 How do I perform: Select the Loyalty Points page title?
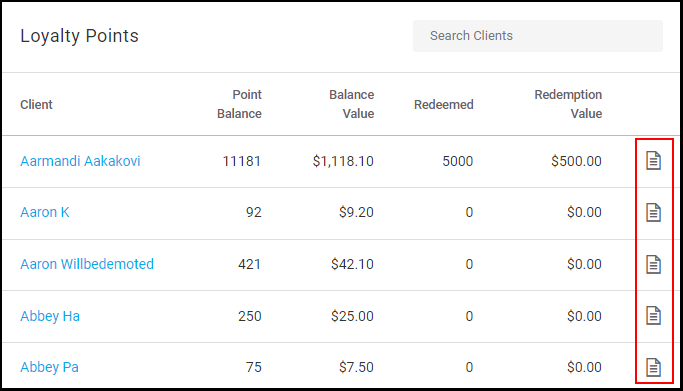(x=79, y=36)
